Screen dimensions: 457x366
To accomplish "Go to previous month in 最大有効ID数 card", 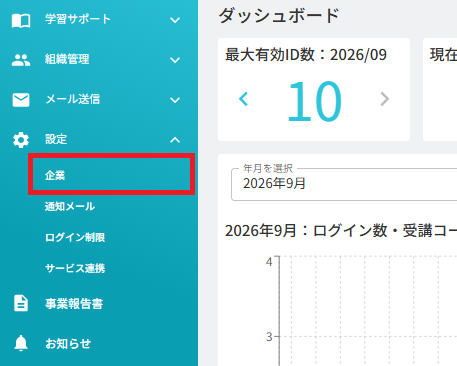I will click(x=244, y=99).
